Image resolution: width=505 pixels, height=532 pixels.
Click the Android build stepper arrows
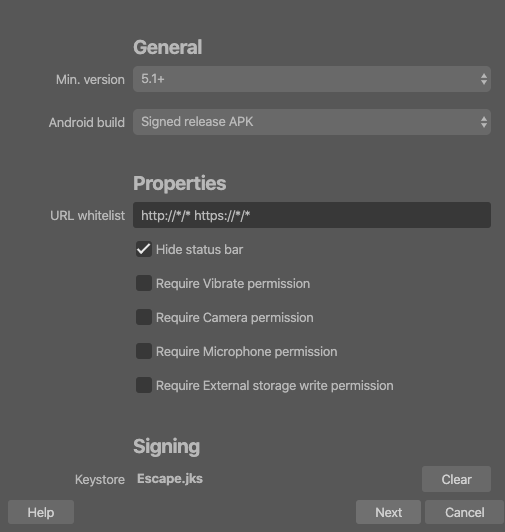point(484,122)
